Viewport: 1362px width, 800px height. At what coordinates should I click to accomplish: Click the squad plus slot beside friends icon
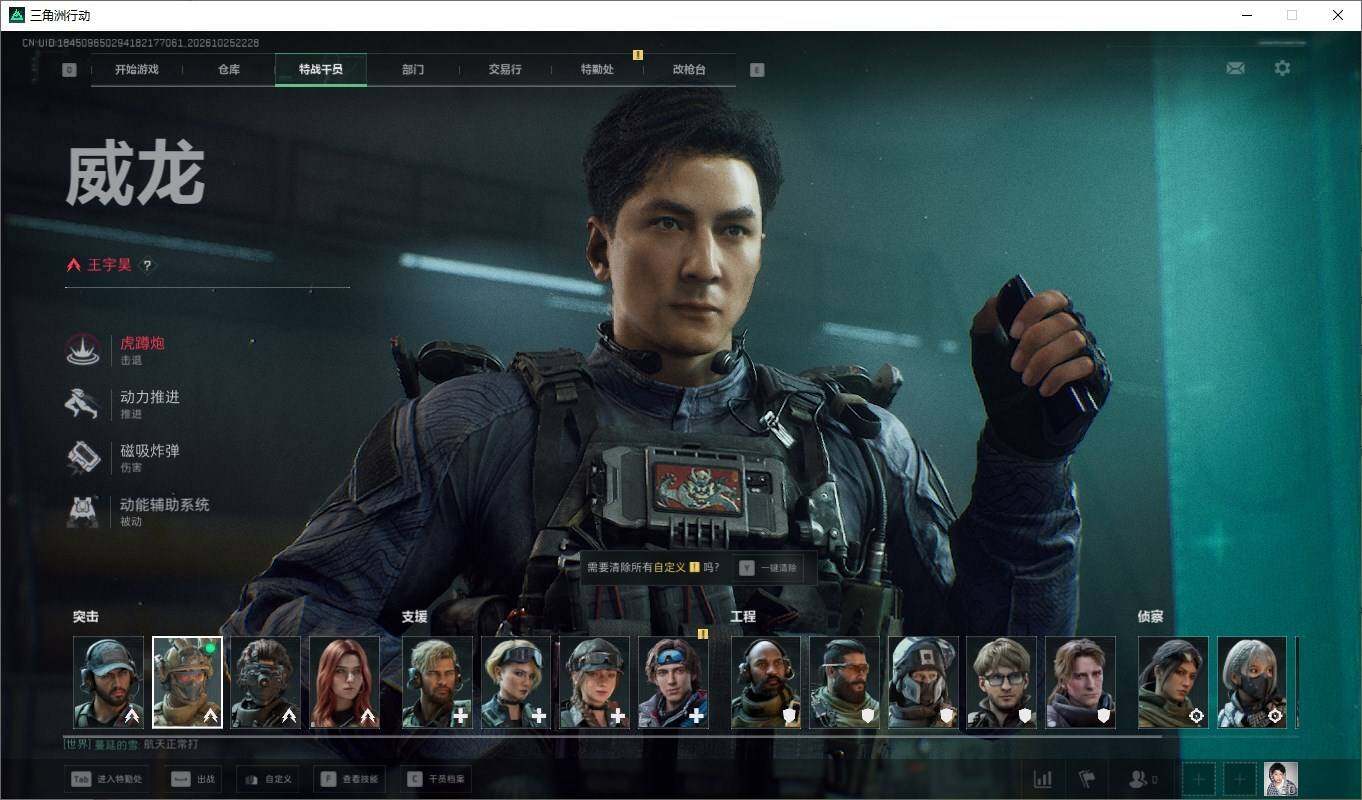[x=1199, y=779]
